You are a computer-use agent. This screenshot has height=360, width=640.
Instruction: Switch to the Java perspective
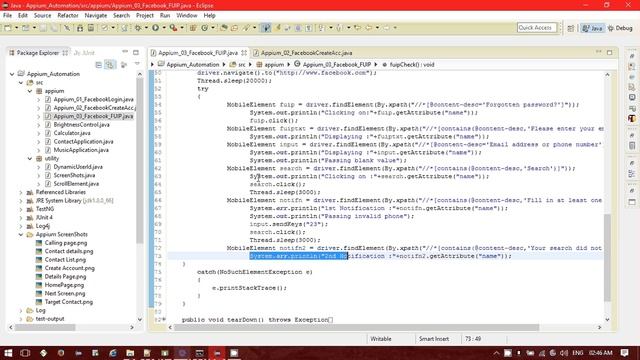coord(593,28)
